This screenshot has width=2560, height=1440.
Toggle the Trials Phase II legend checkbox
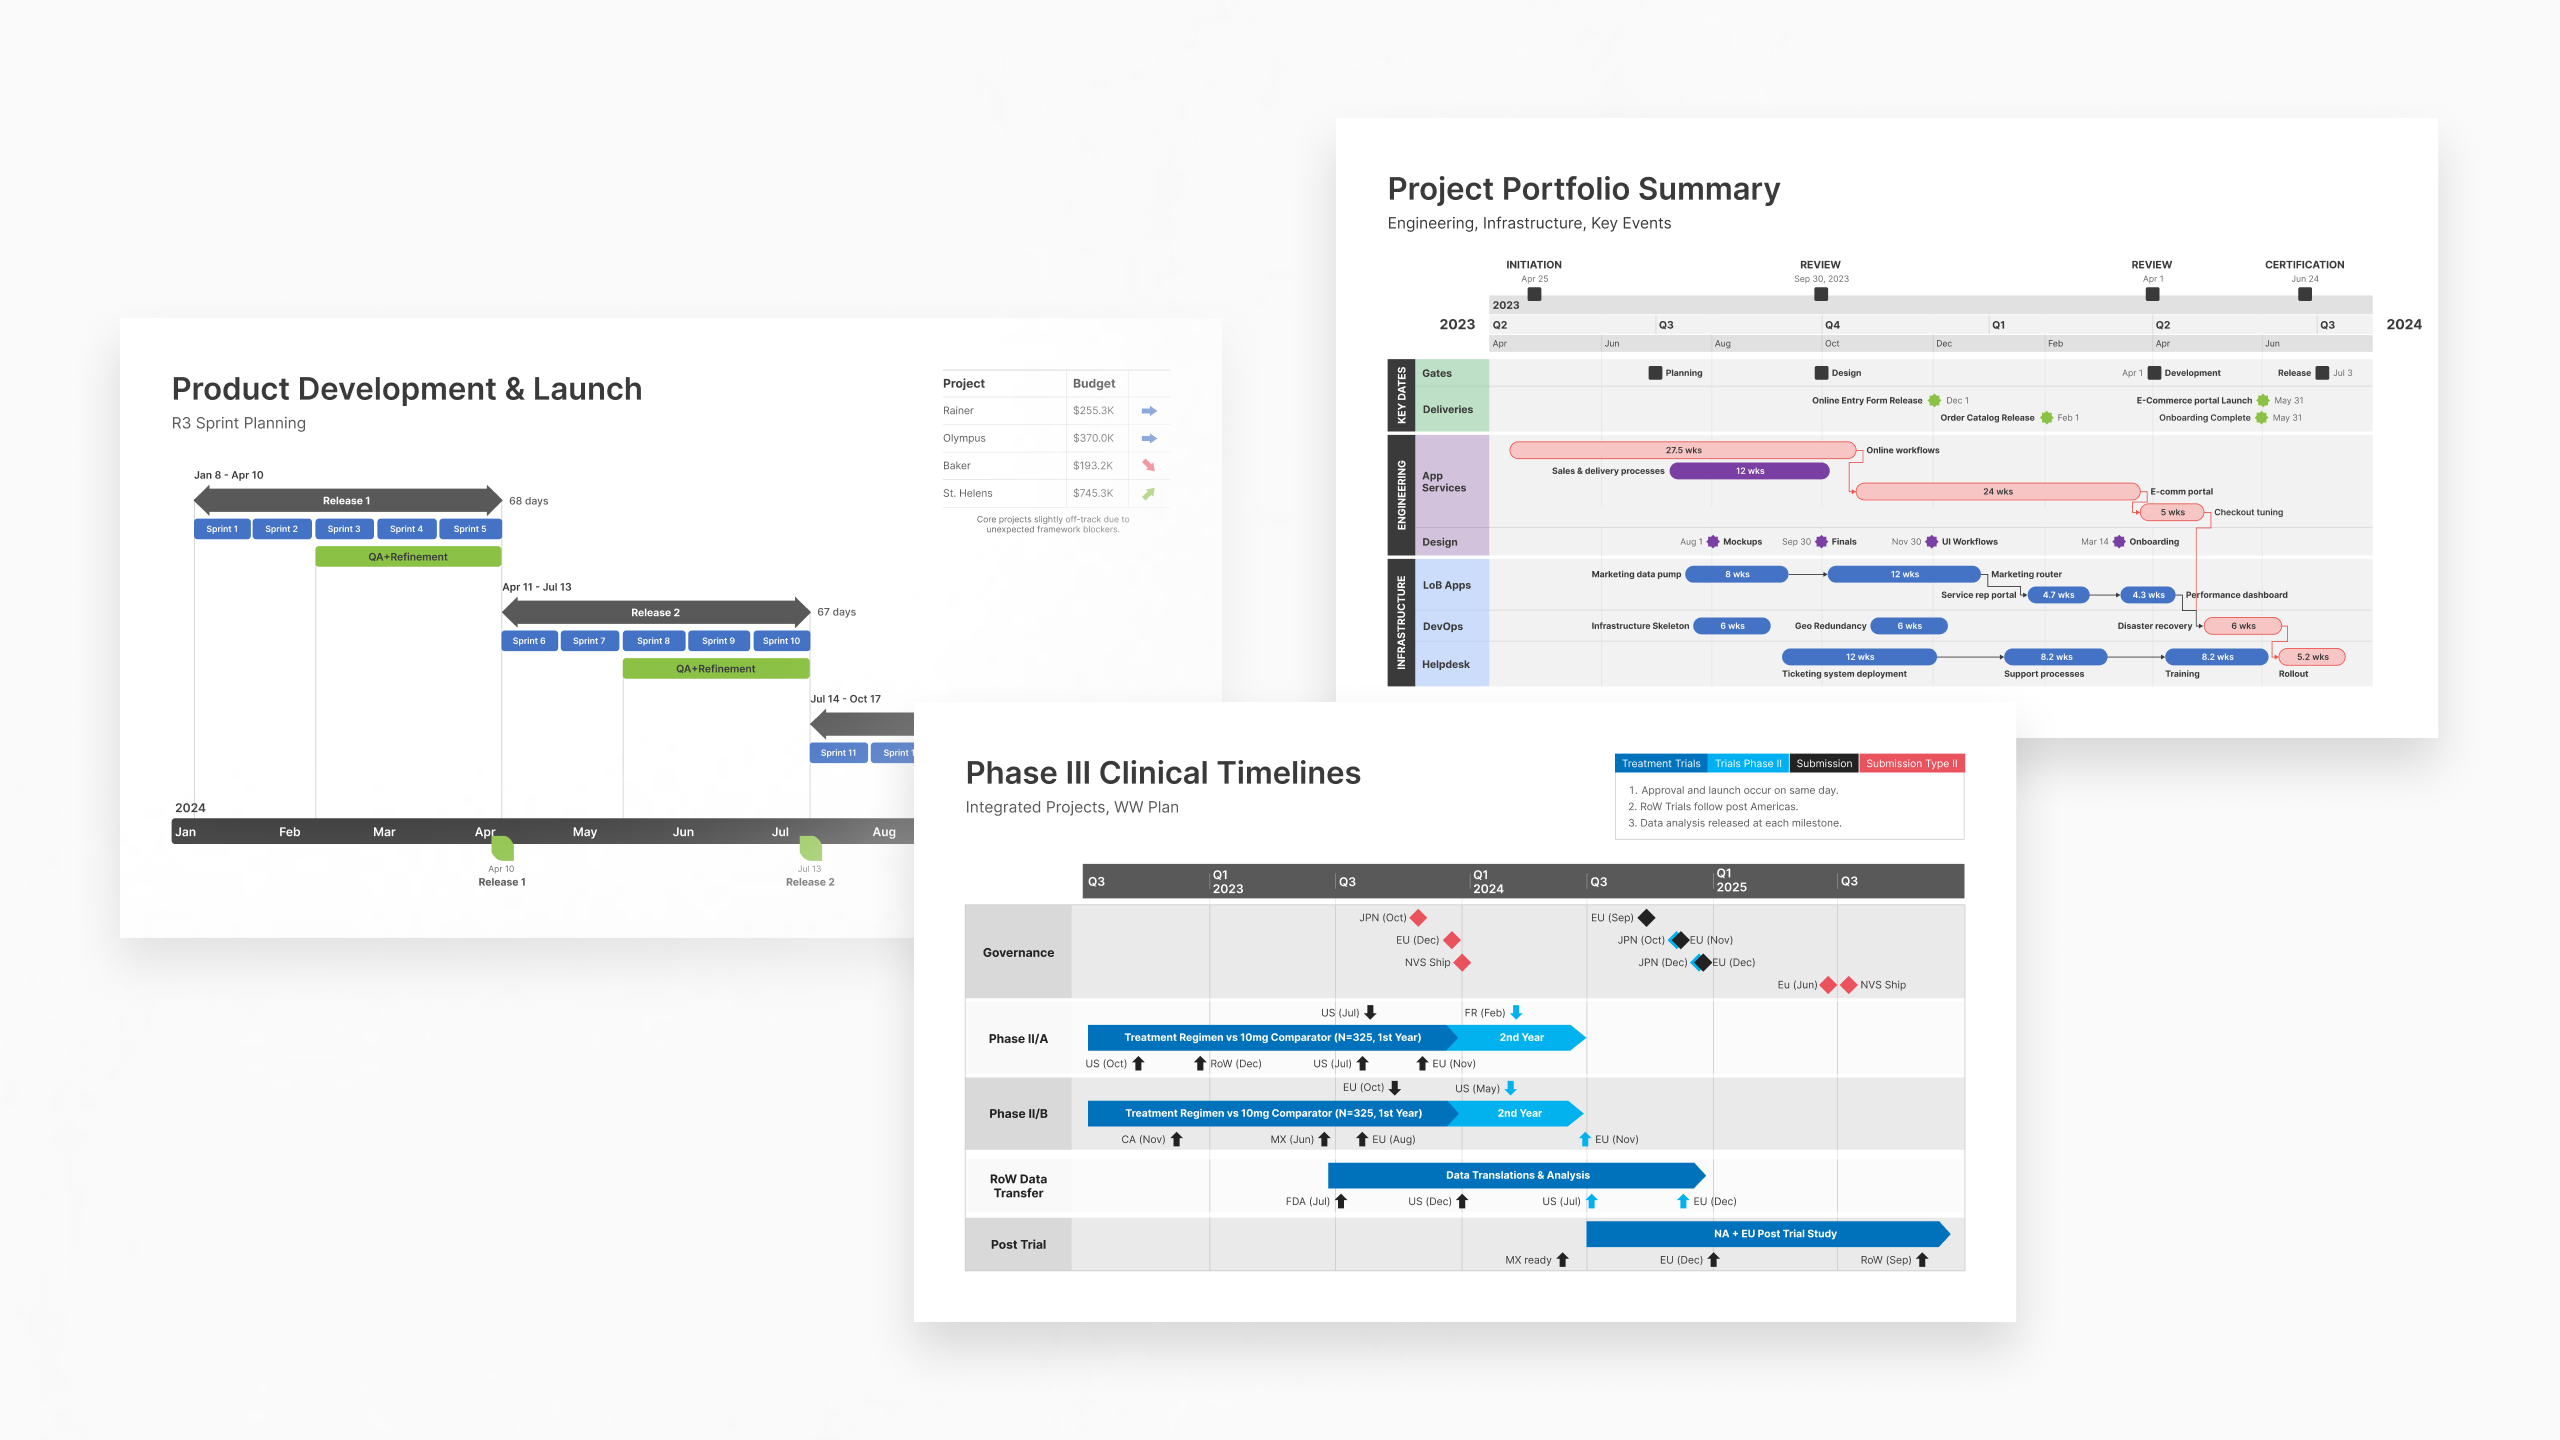(1751, 763)
